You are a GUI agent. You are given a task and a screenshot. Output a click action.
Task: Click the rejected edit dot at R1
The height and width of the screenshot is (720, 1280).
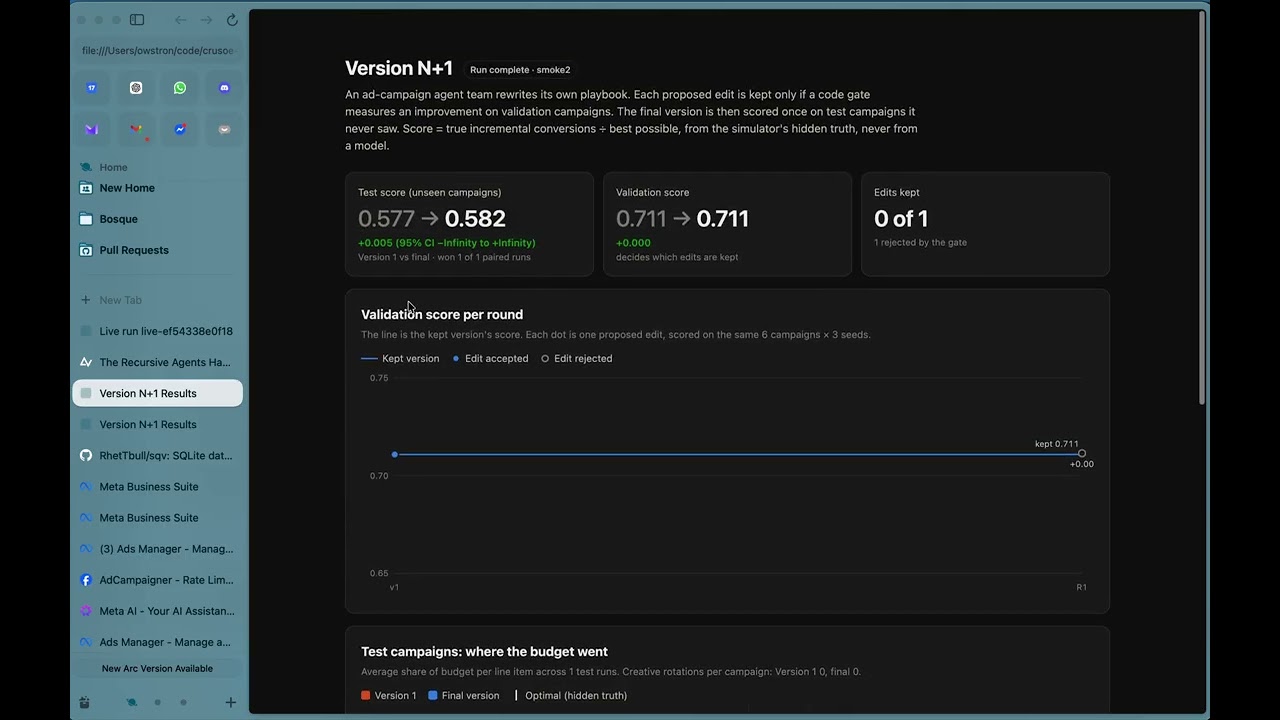(1081, 454)
